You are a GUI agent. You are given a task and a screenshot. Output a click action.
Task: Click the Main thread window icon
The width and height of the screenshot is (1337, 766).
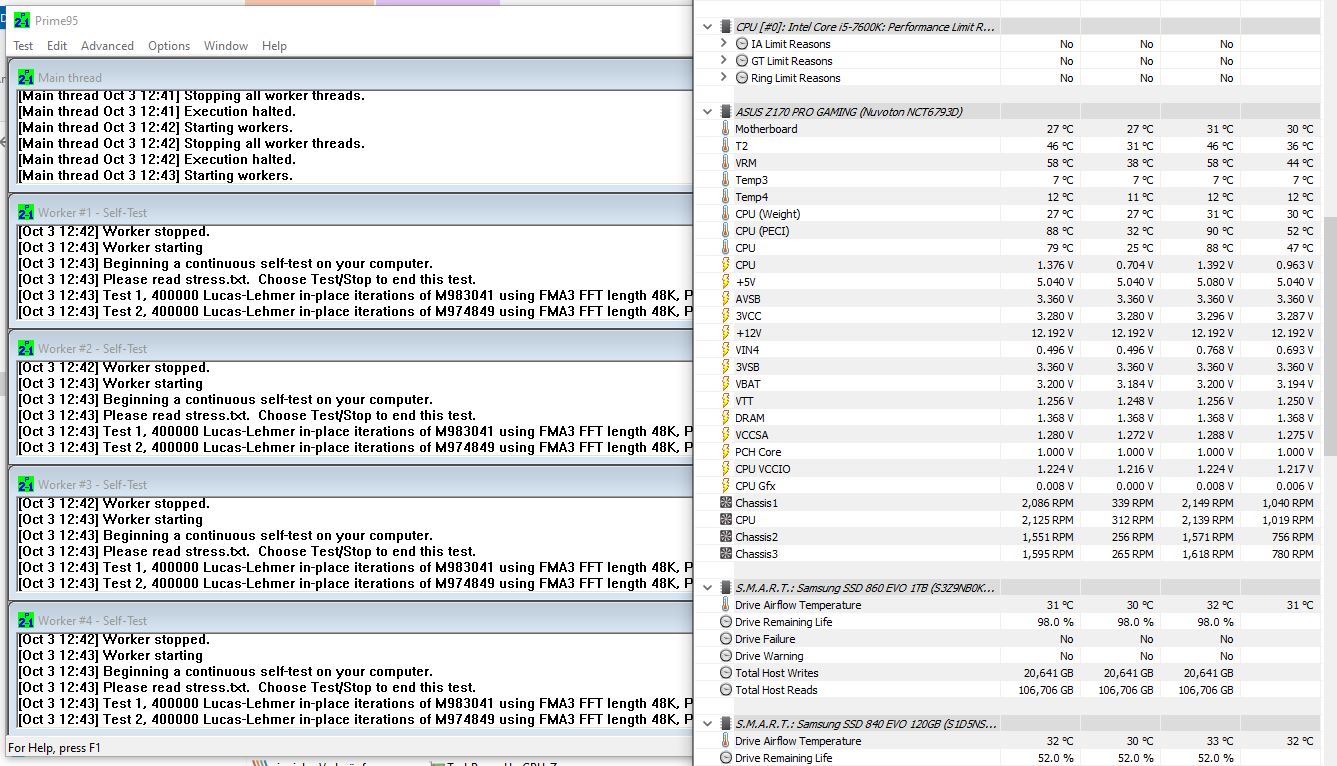pos(26,77)
